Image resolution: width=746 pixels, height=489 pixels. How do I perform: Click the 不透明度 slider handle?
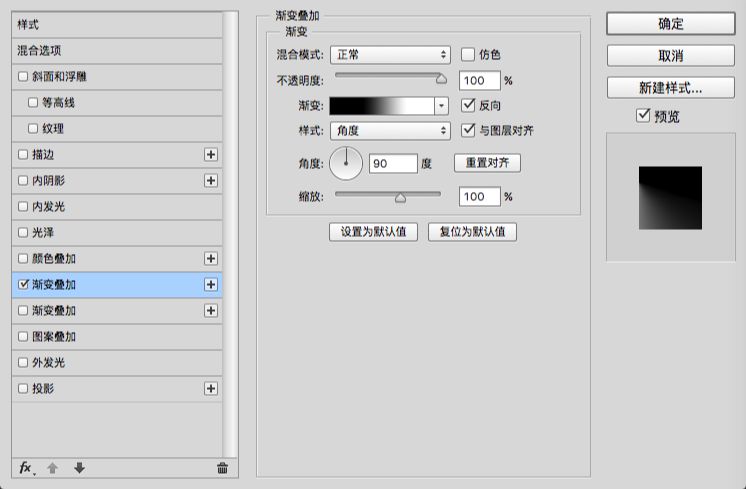click(x=442, y=78)
